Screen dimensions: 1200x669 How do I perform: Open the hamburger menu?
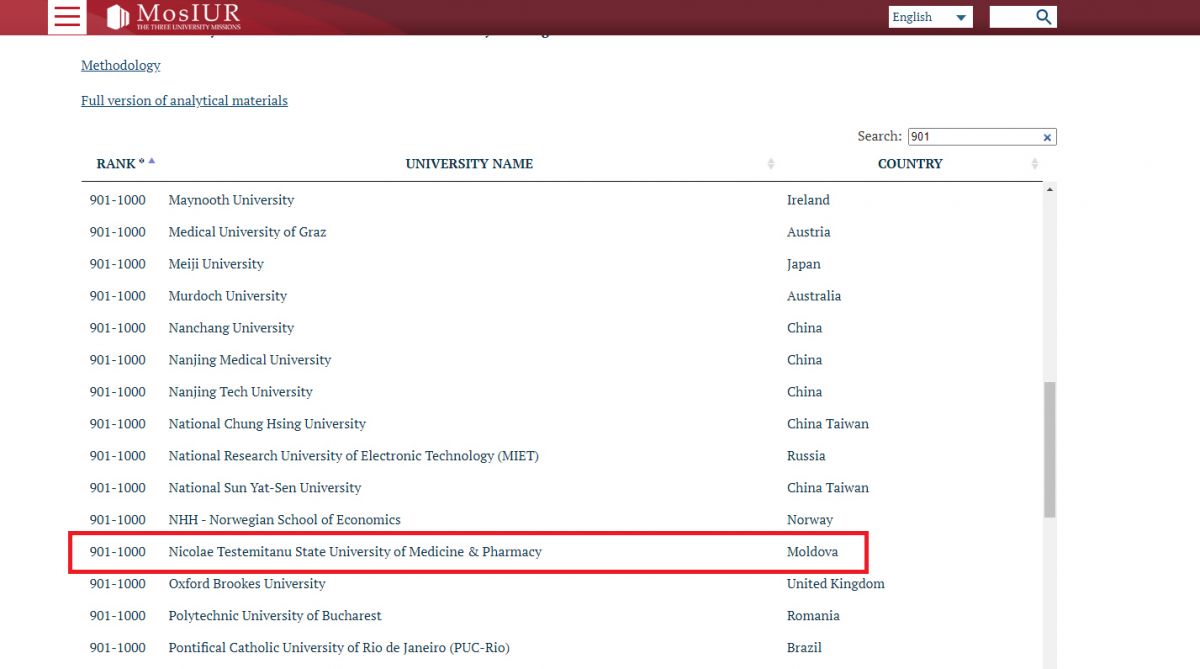click(x=68, y=17)
